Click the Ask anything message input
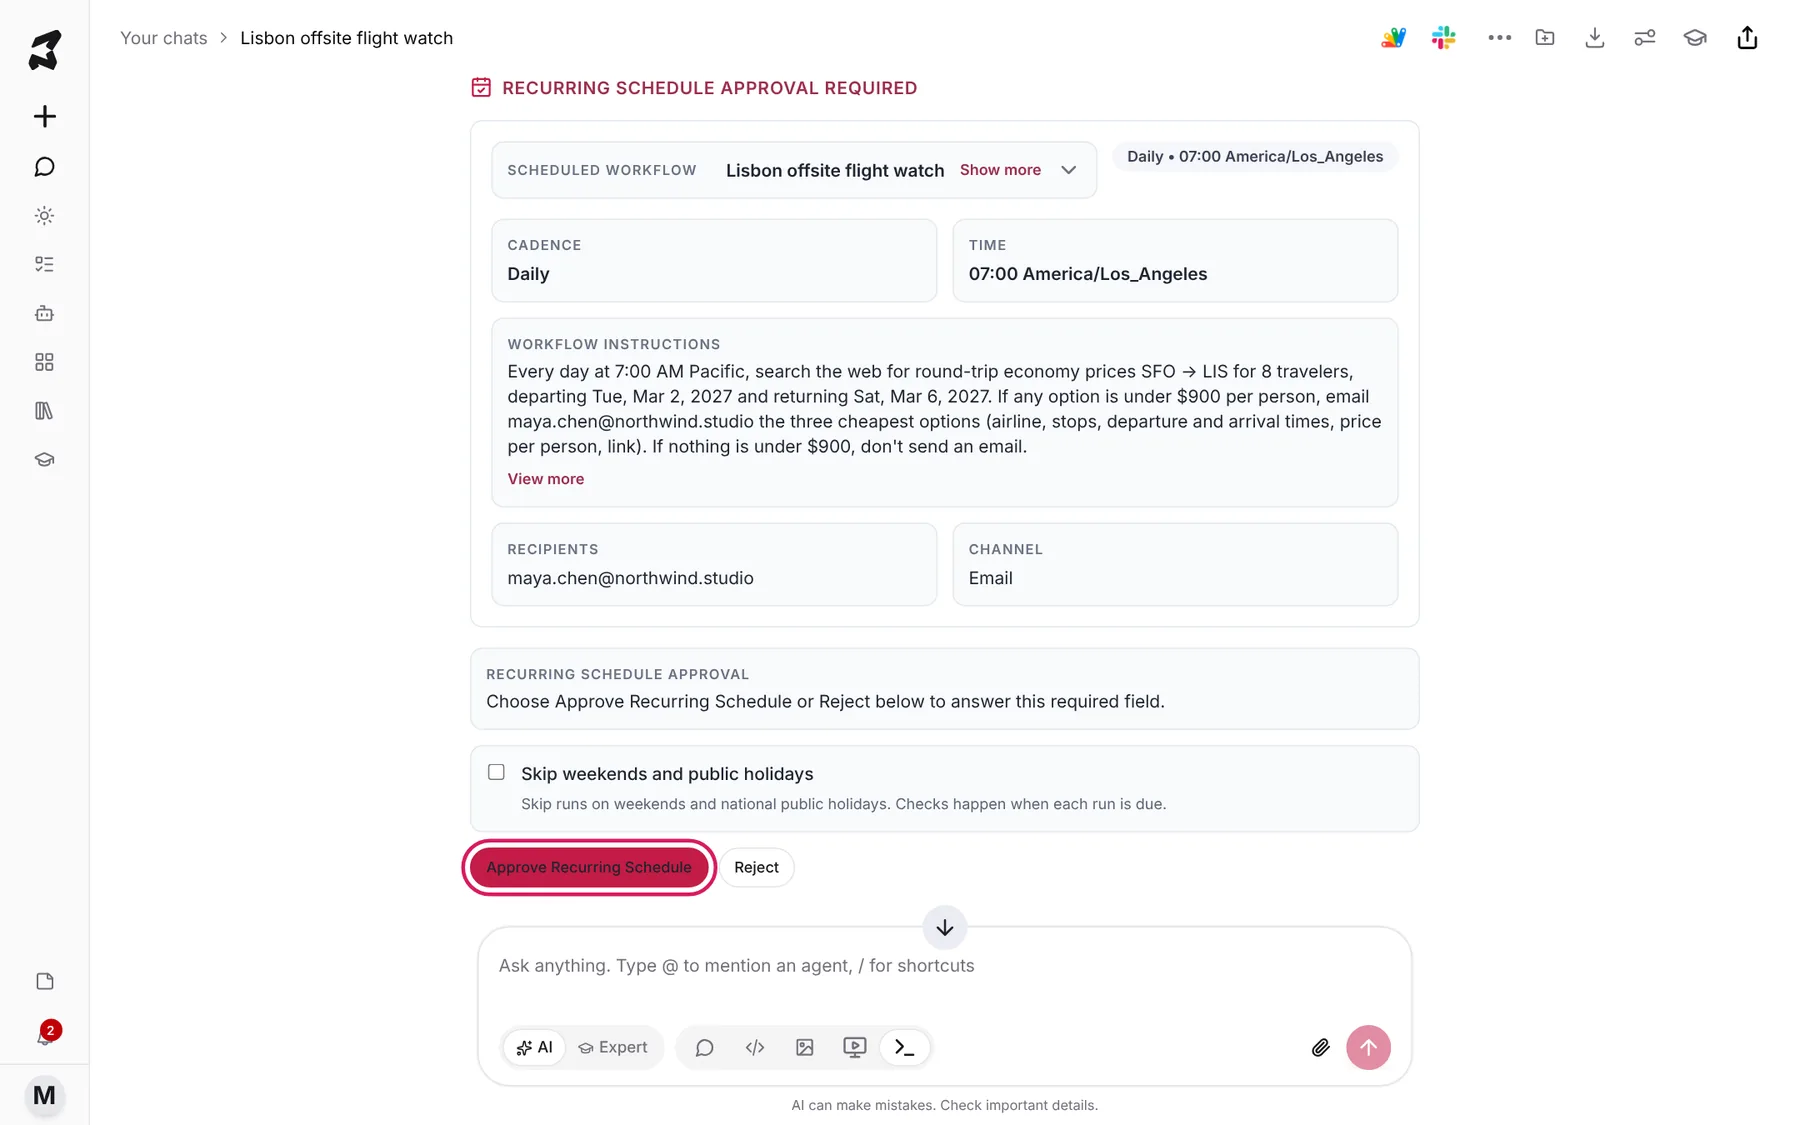This screenshot has height=1125, width=1800. (944, 966)
